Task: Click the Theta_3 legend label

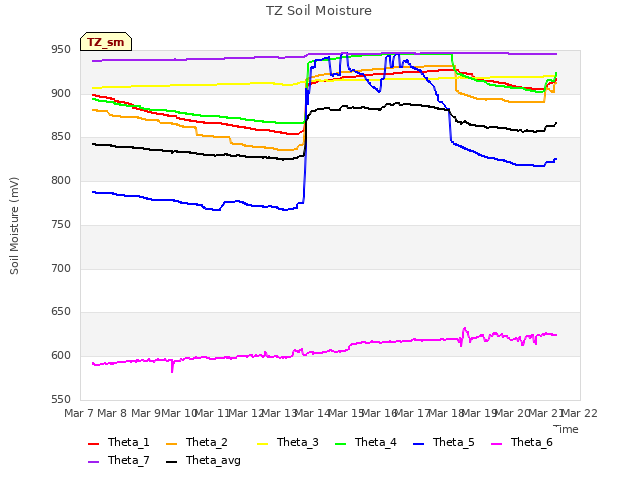Action: tap(298, 442)
